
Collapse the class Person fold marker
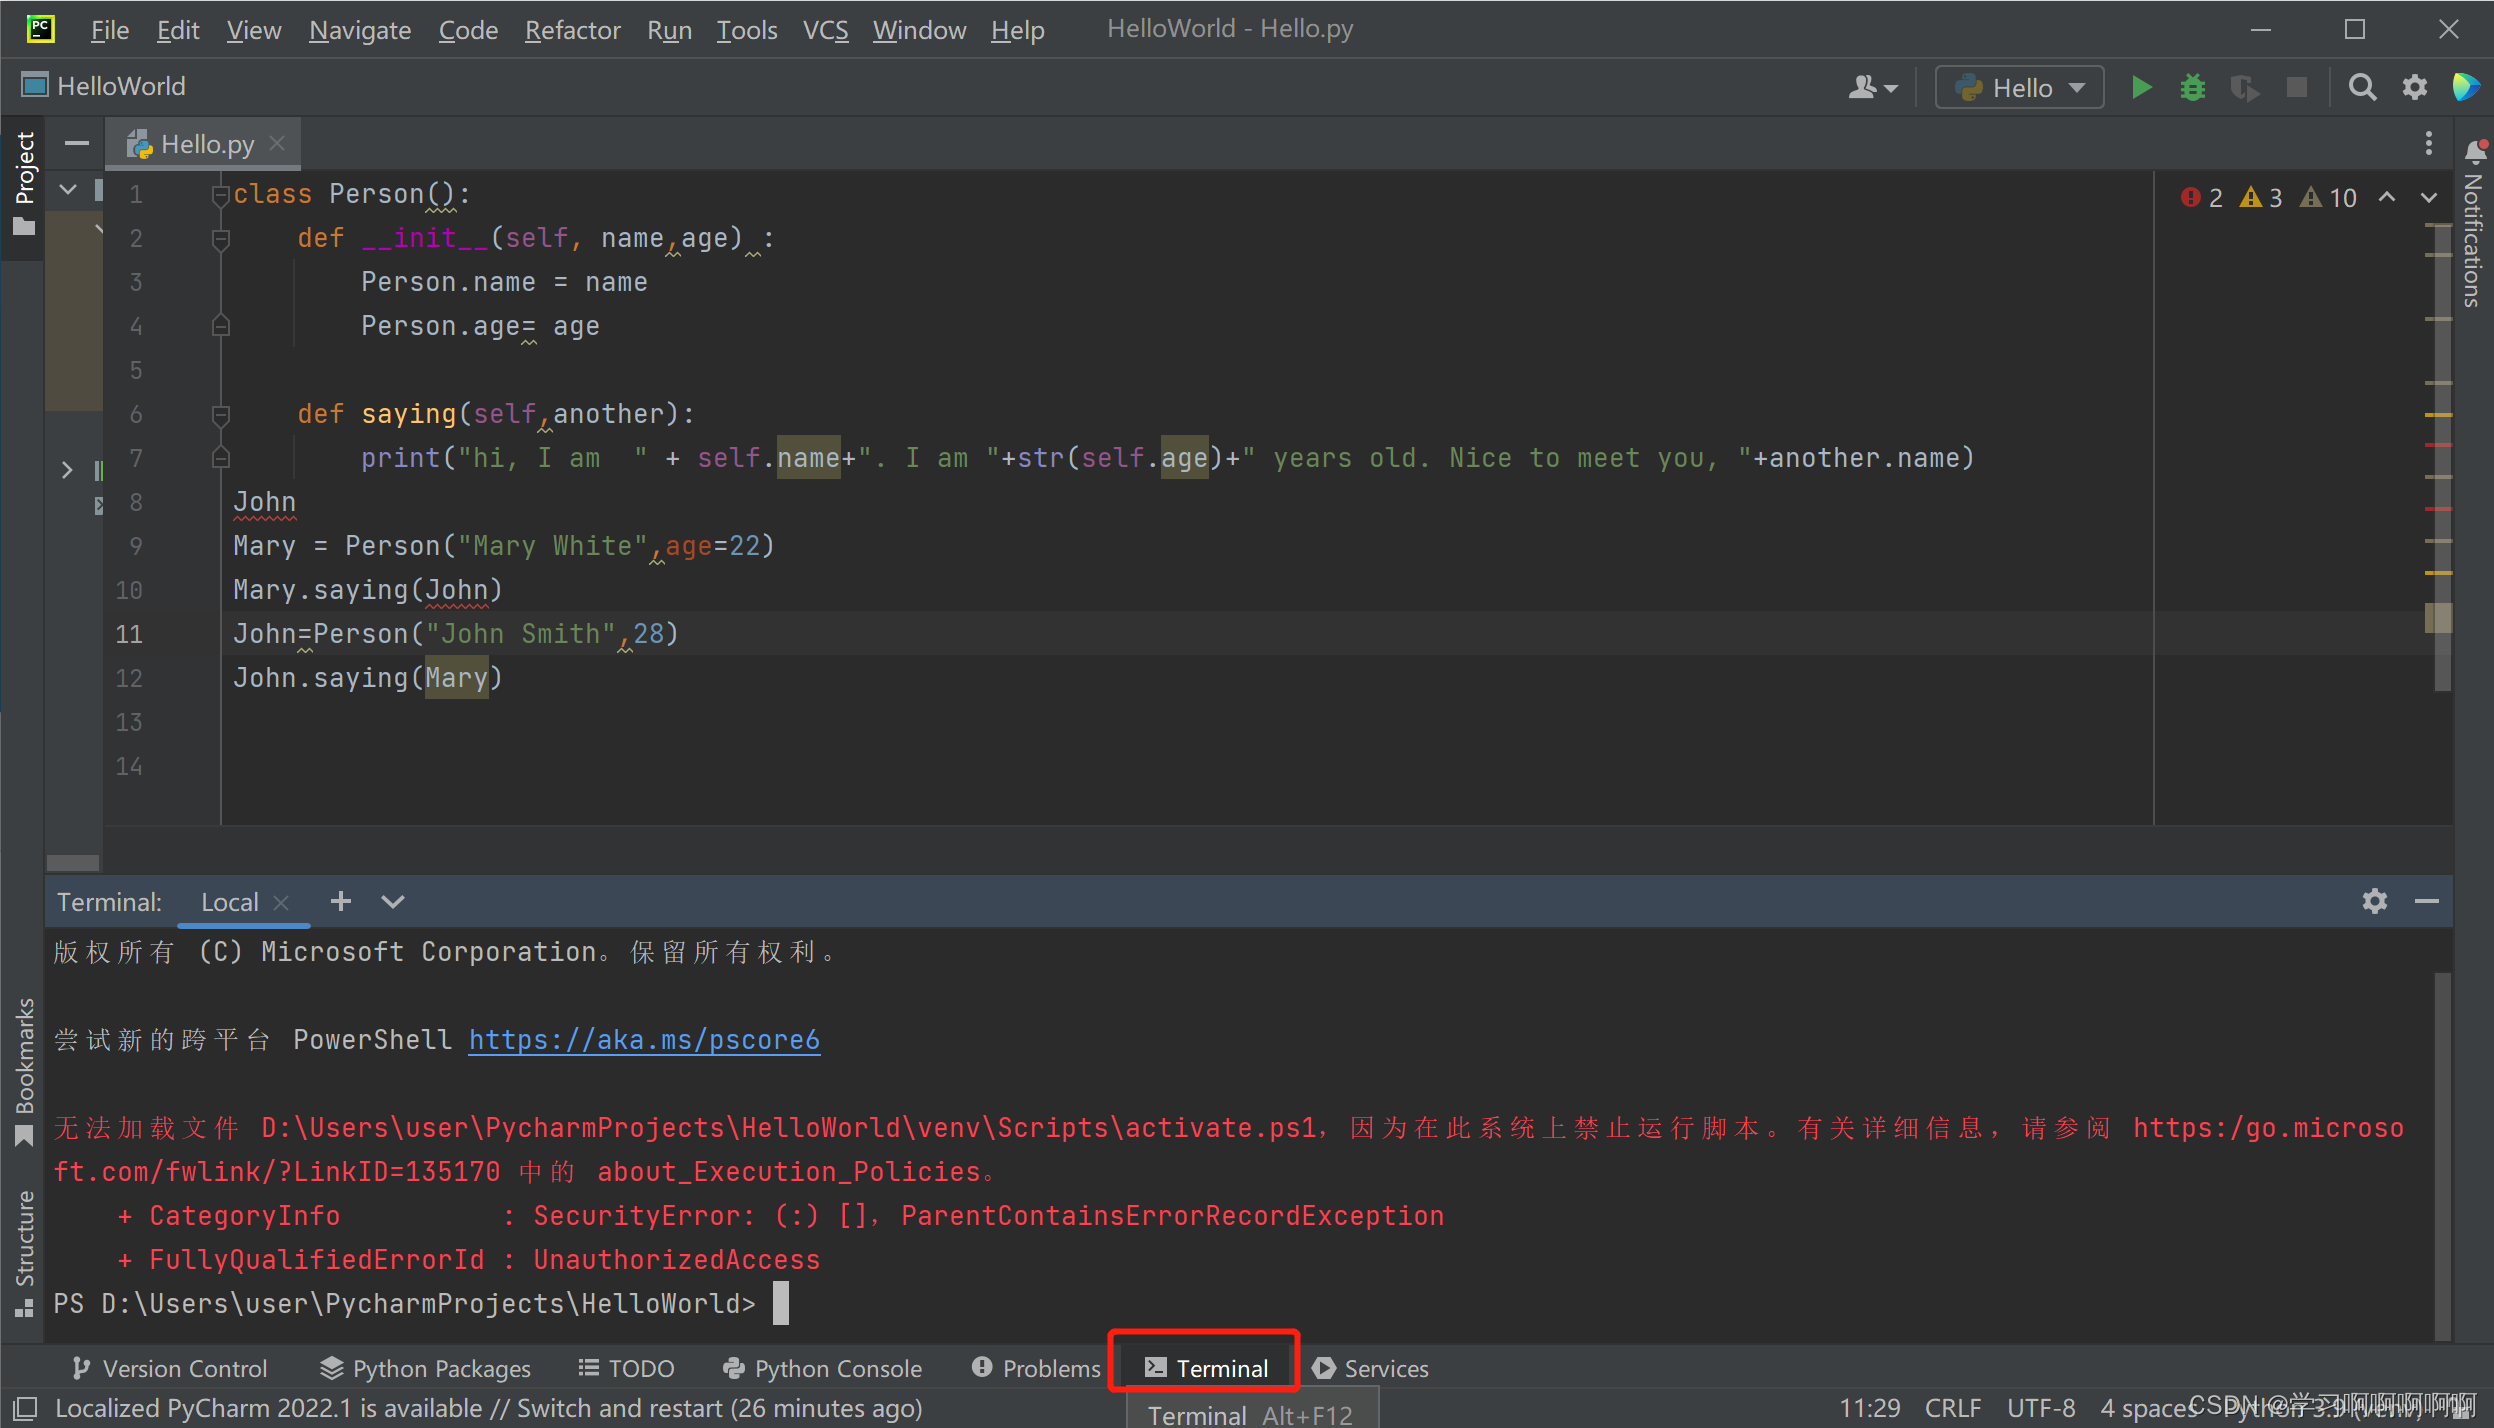[221, 194]
